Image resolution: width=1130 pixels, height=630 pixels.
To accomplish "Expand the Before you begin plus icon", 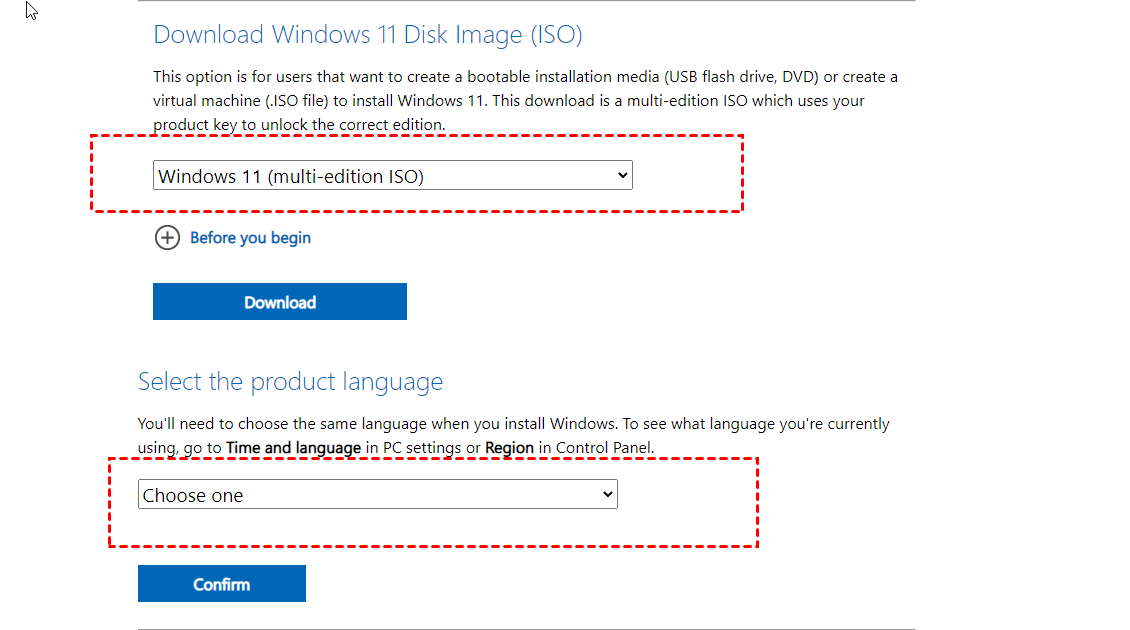I will click(x=166, y=238).
